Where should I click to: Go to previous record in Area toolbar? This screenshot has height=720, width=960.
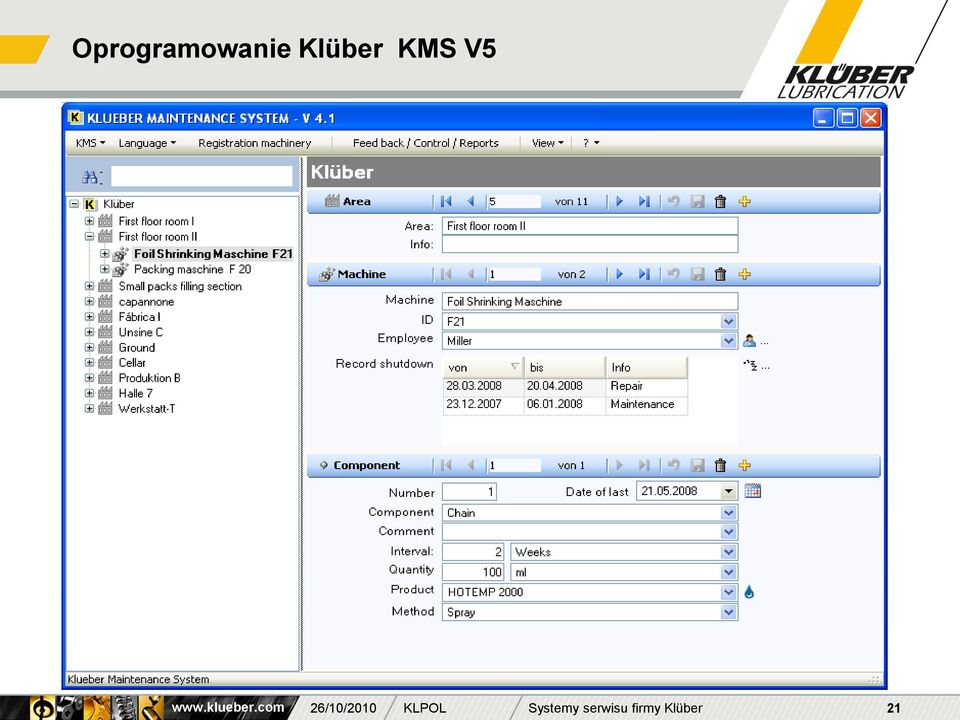tap(471, 201)
